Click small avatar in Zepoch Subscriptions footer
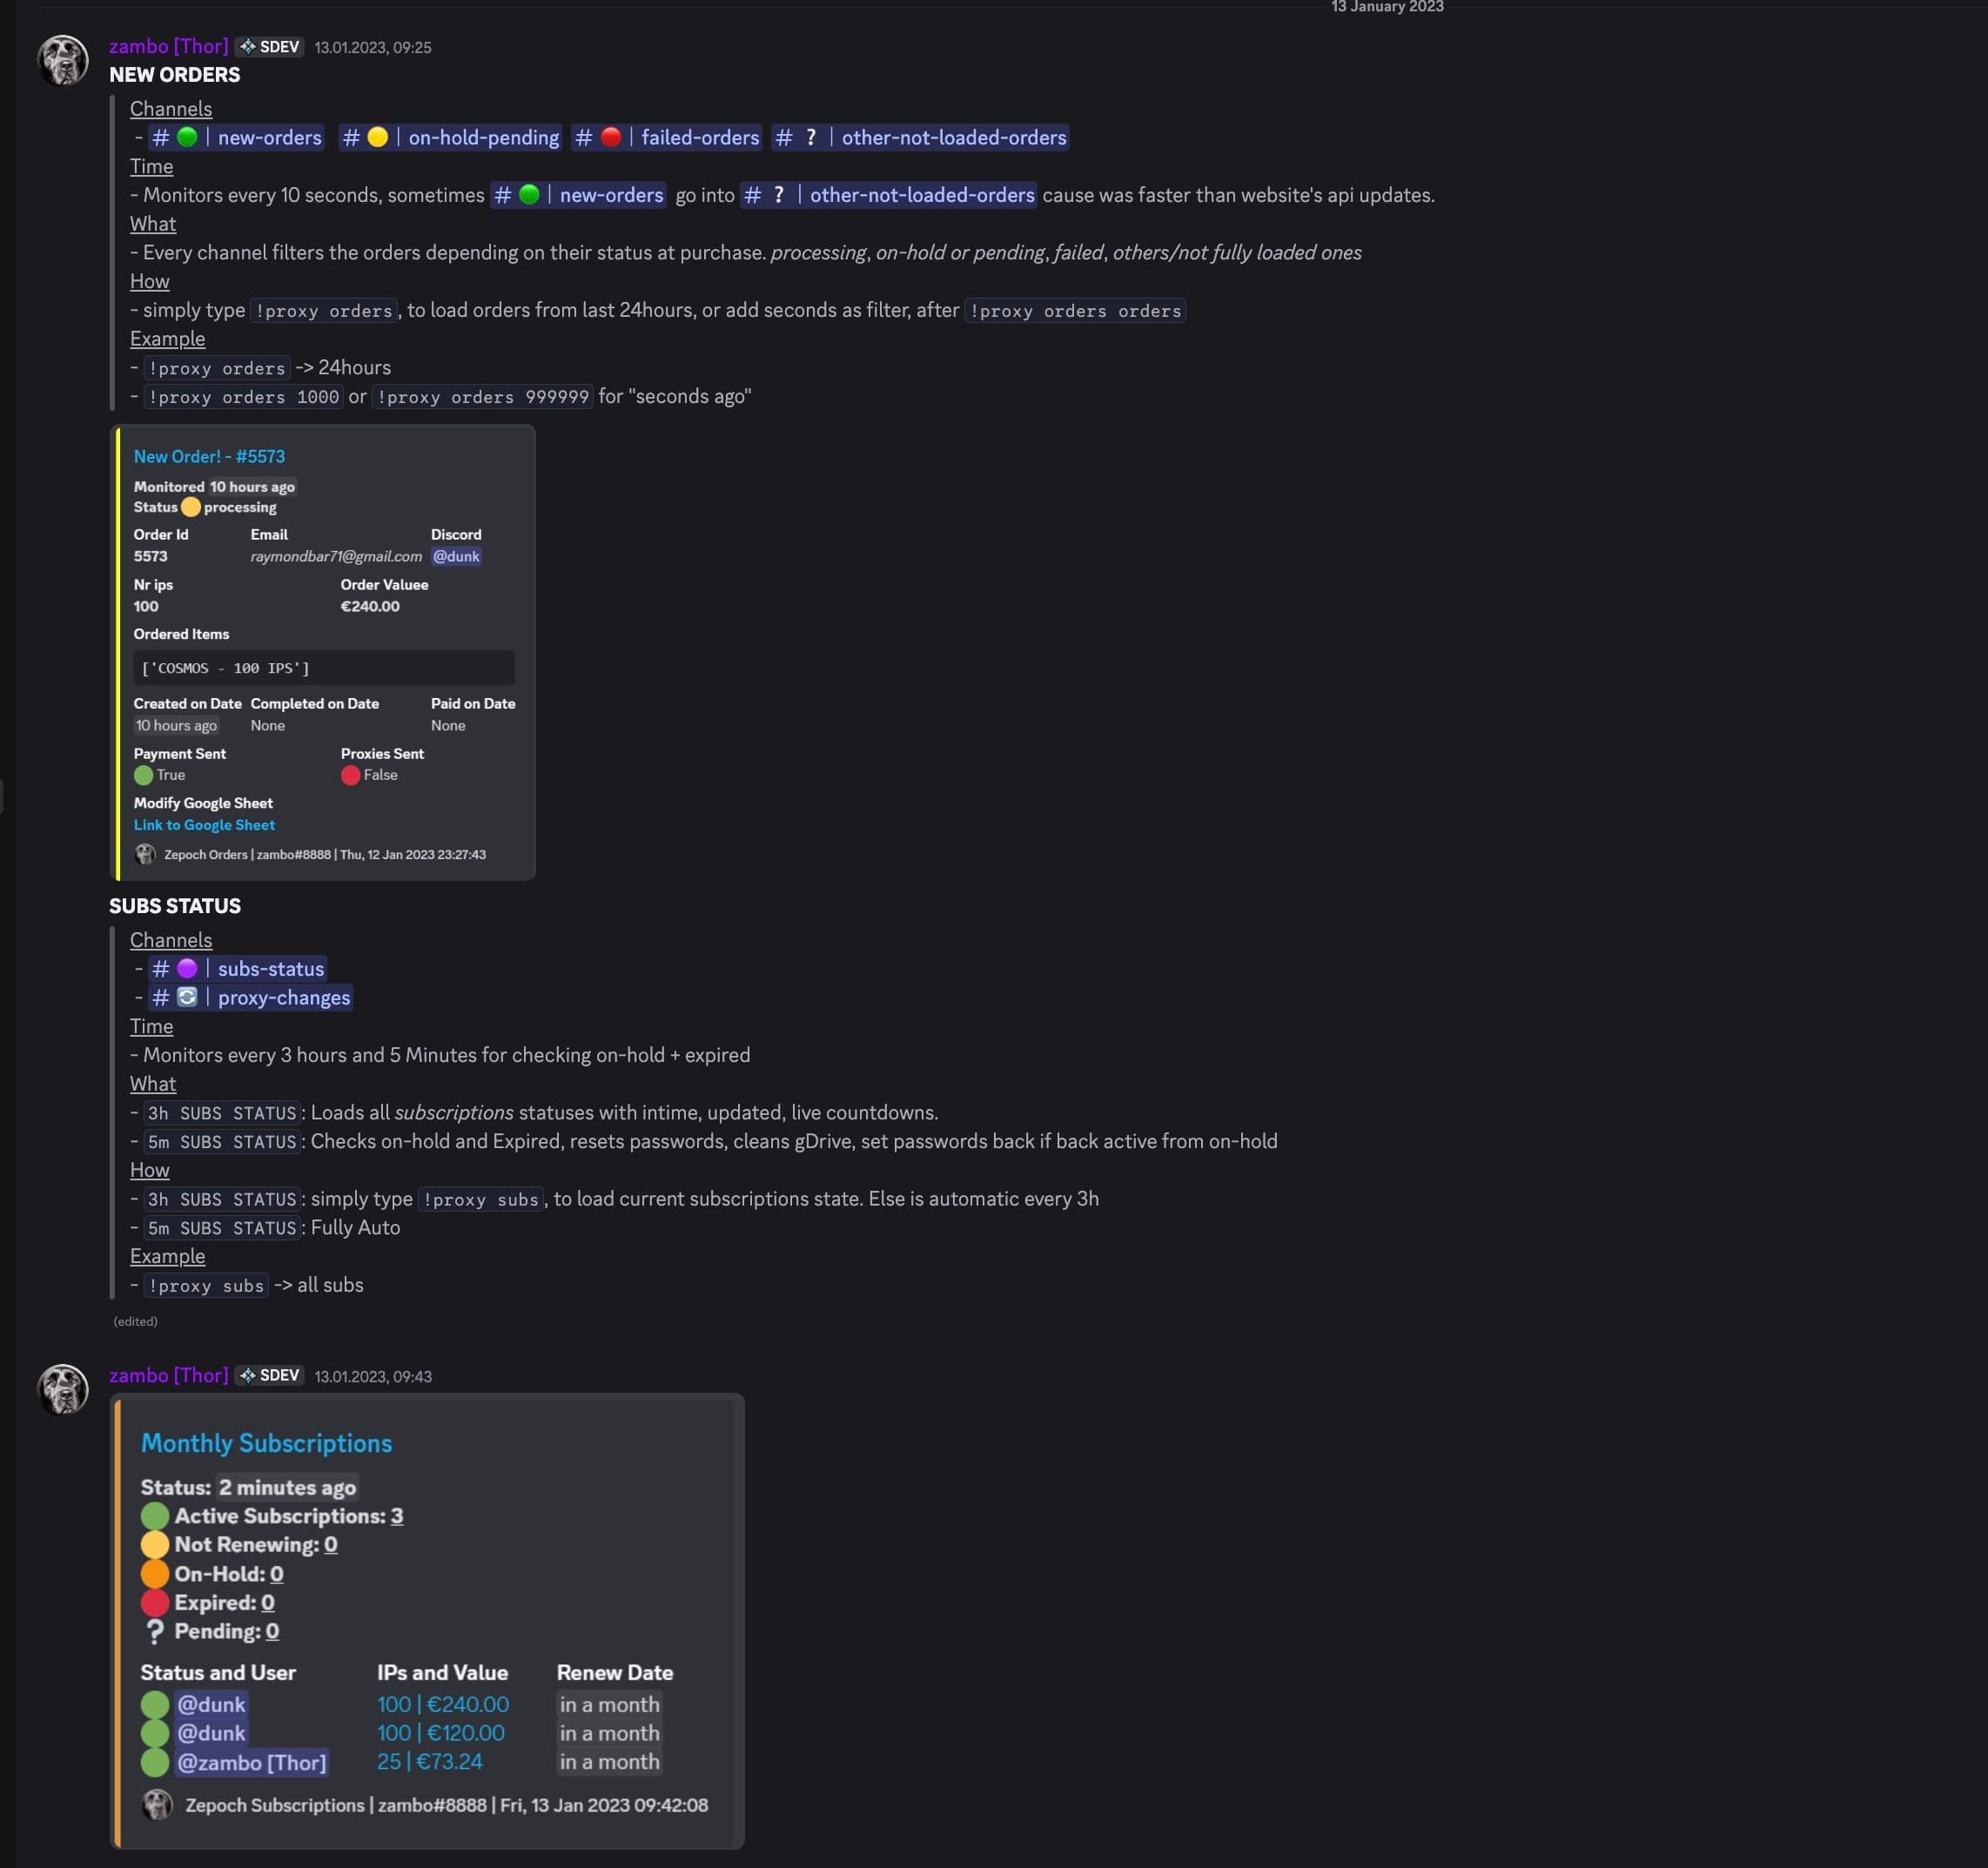Screen dimensions: 1988x1868 coord(157,1805)
